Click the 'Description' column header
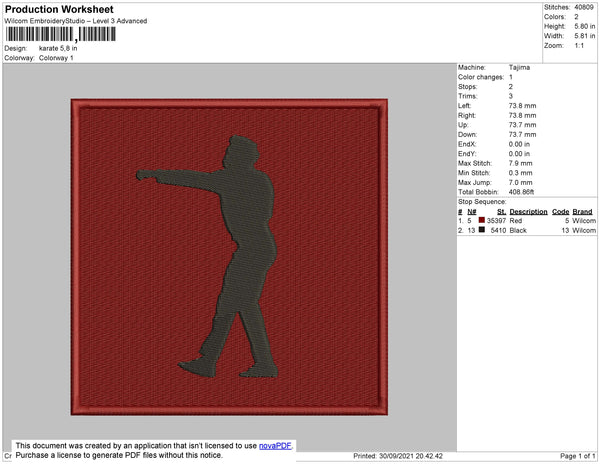The image size is (600, 464). click(x=528, y=212)
